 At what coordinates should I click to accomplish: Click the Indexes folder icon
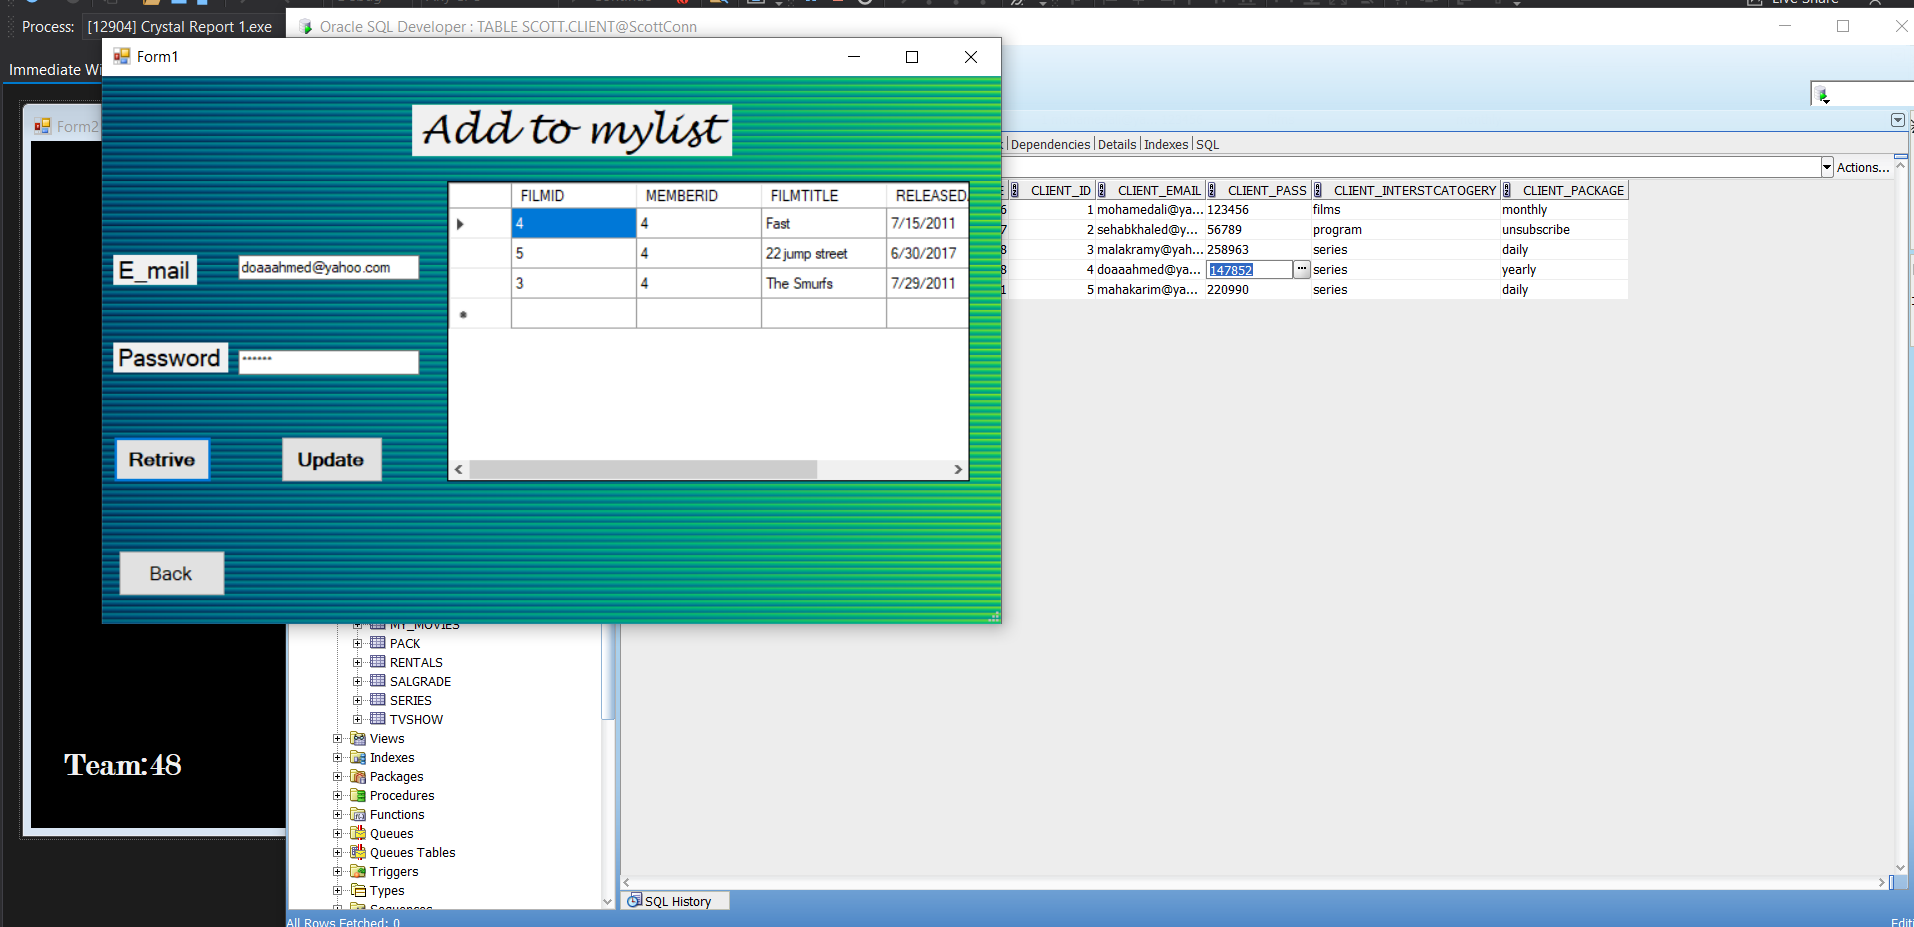[358, 757]
